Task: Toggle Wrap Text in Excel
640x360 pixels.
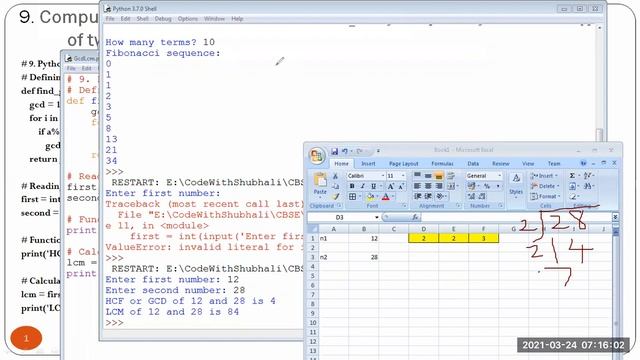Action: 451,176
